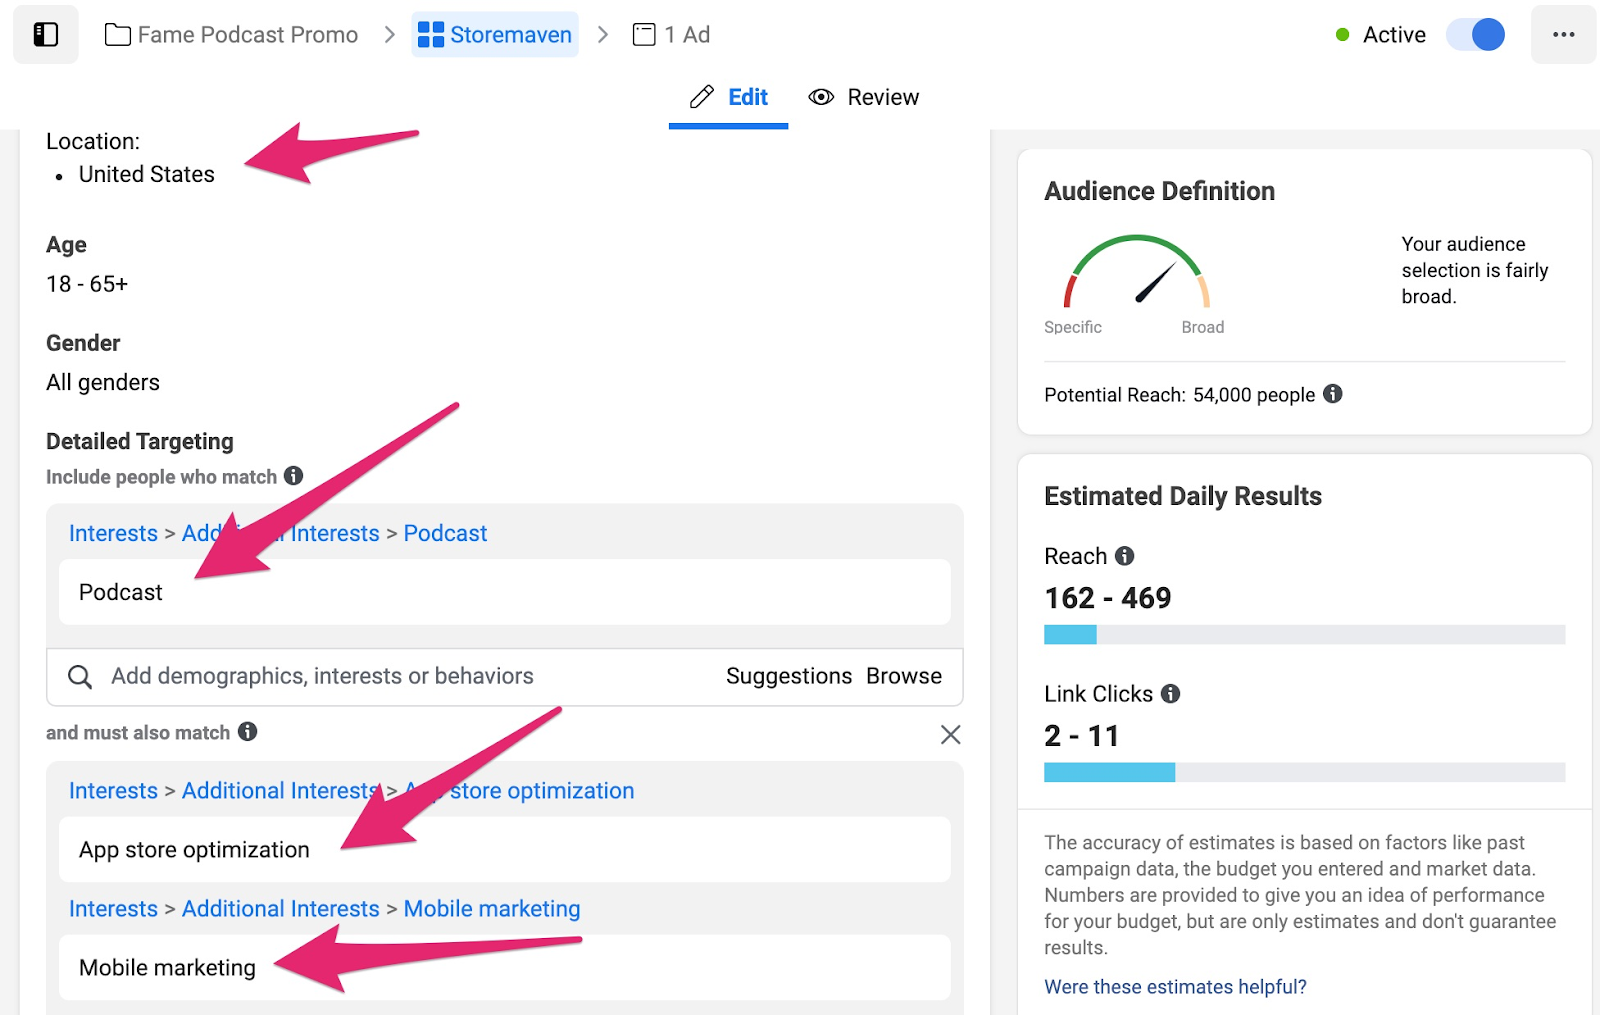Toggle the left sidebar panel icon
This screenshot has height=1015, width=1600.
46,35
